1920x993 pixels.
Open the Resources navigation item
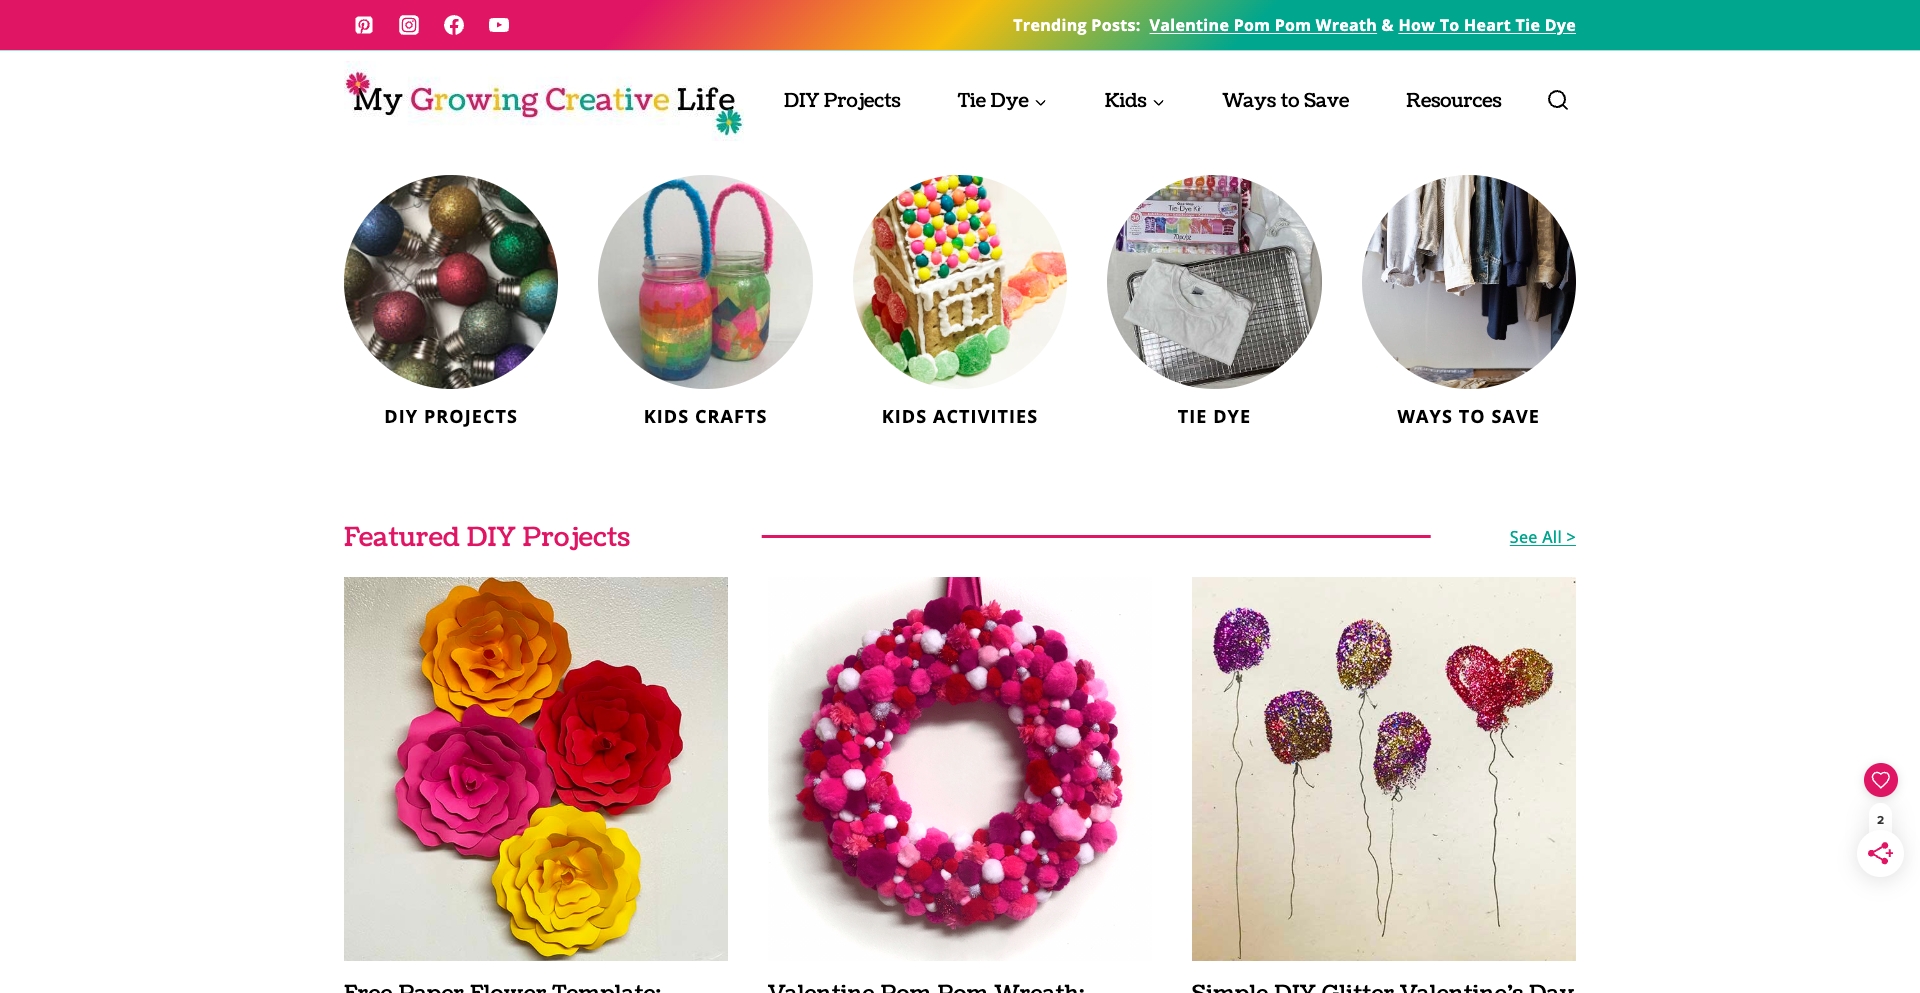[x=1453, y=100]
